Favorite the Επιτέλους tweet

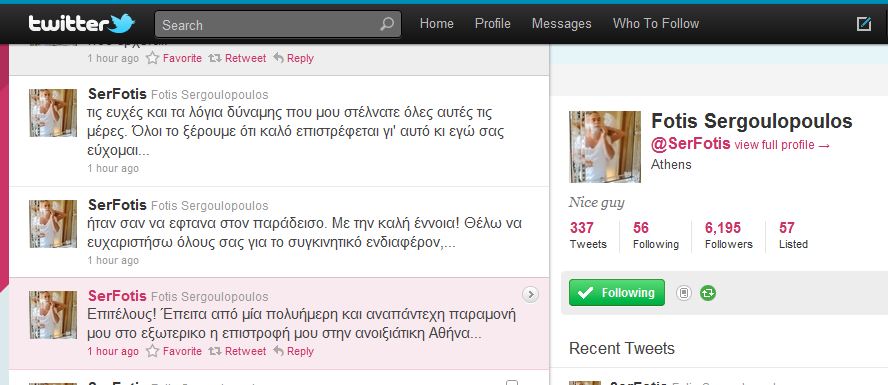click(174, 351)
